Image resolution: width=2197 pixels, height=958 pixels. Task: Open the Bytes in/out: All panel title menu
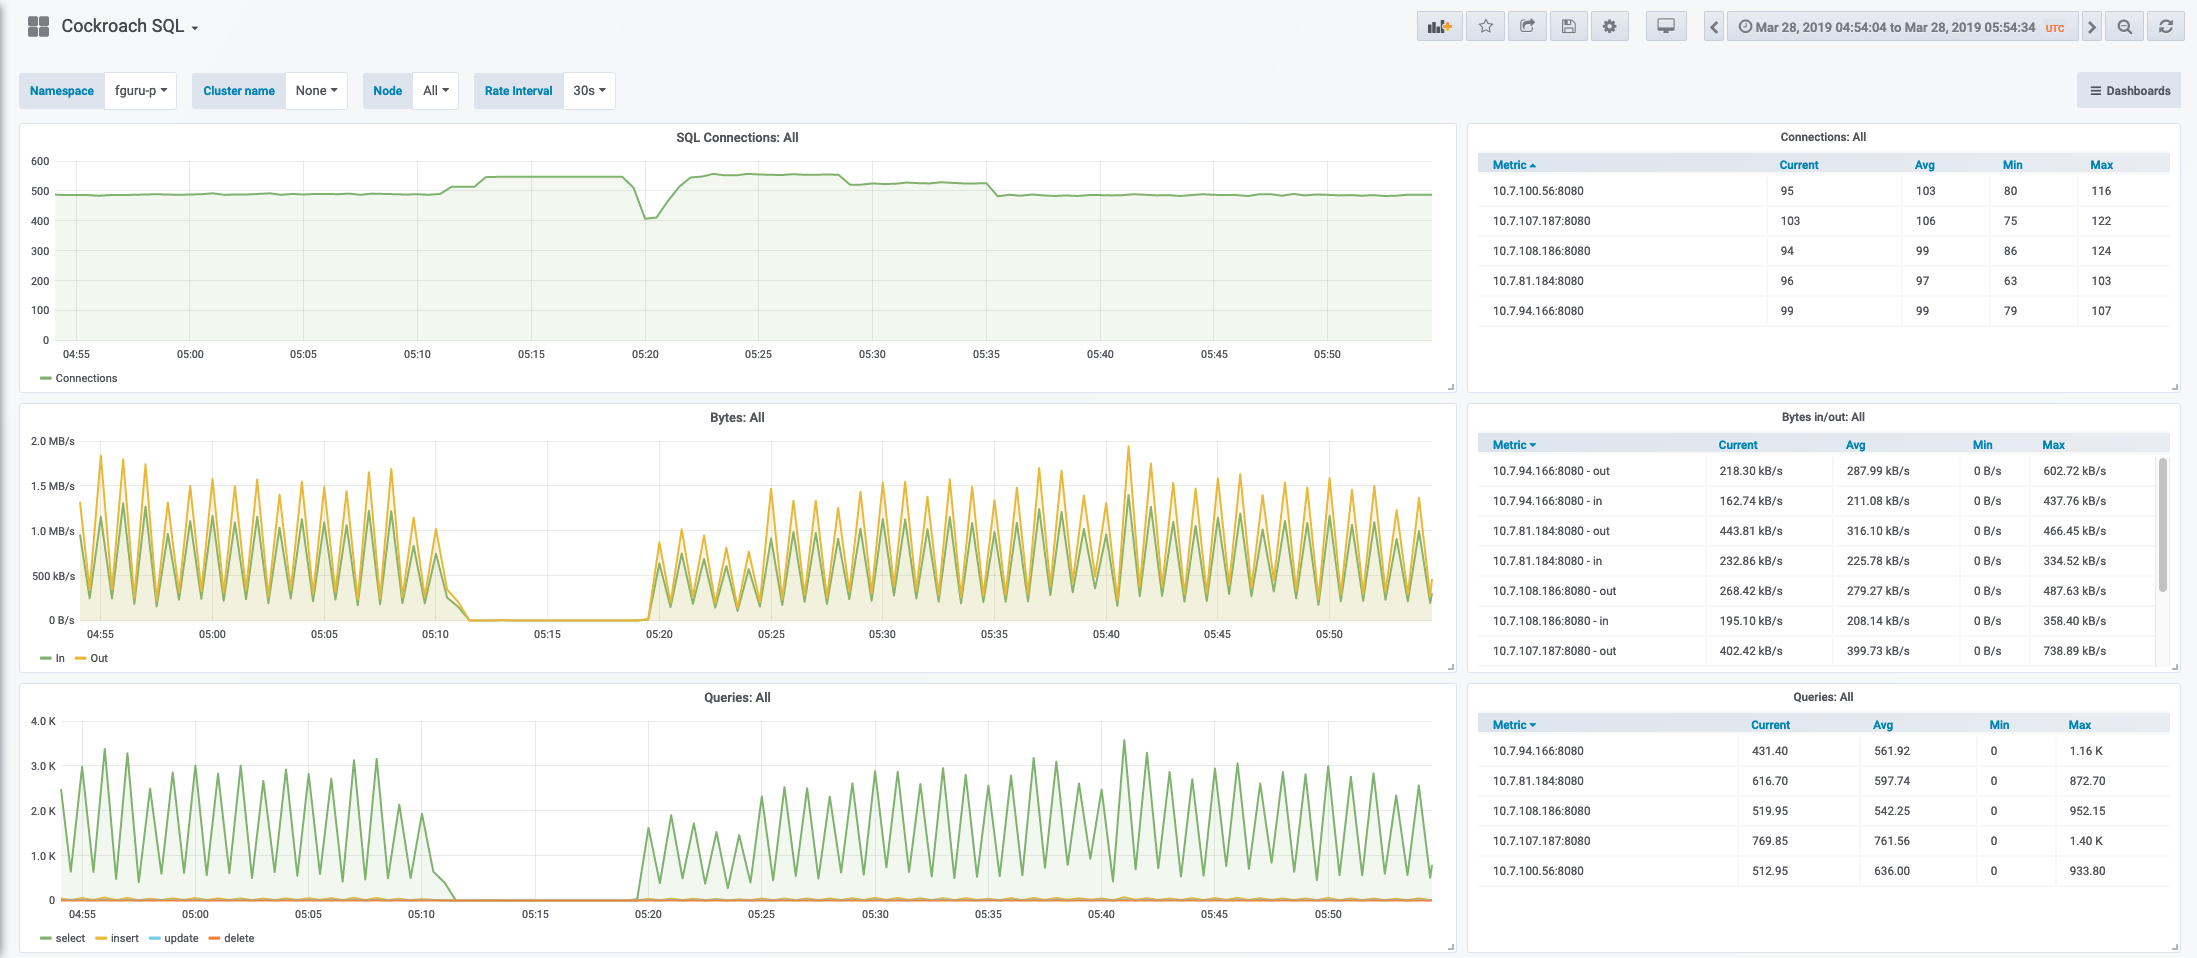pyautogui.click(x=1823, y=417)
